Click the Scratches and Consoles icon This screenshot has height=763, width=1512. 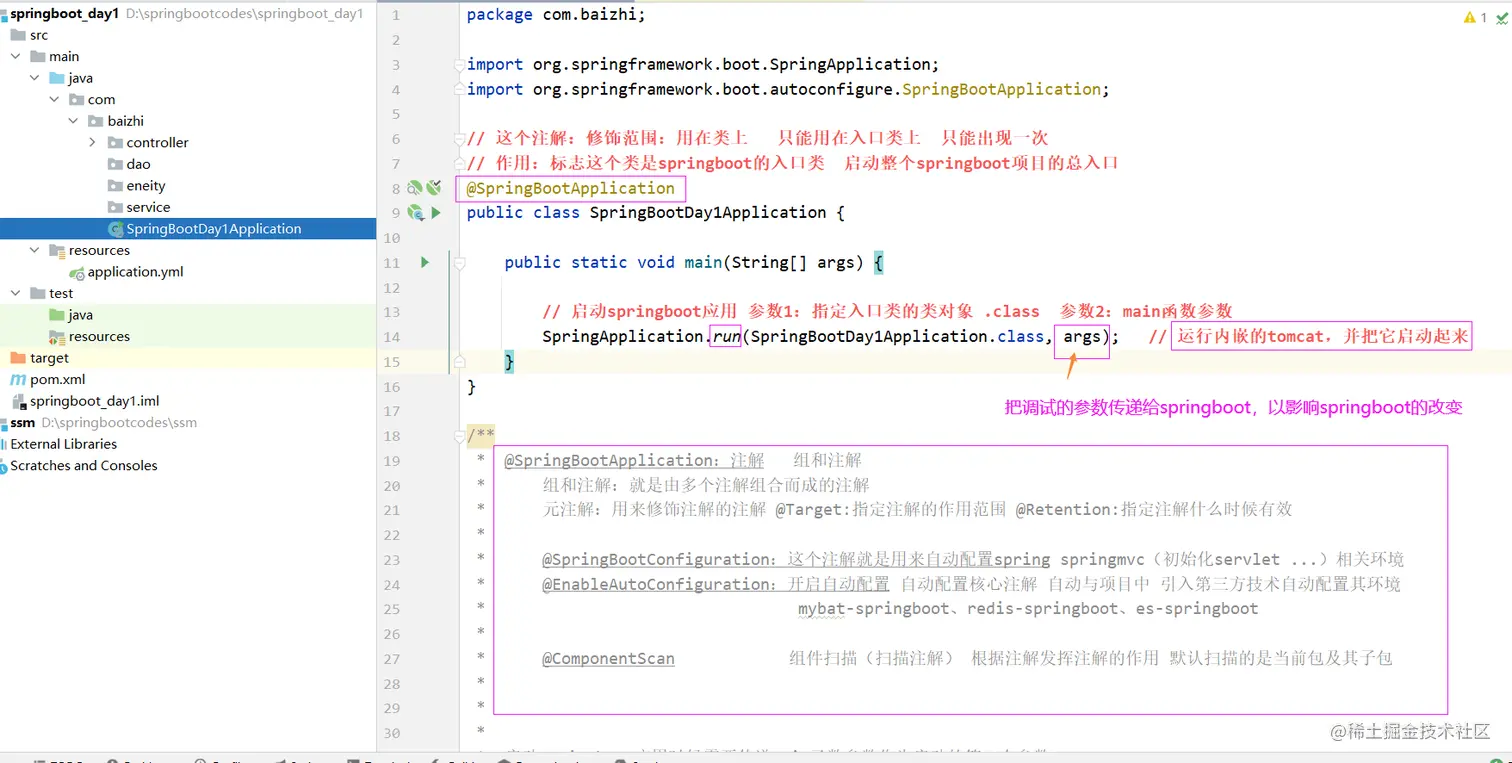click(3, 466)
